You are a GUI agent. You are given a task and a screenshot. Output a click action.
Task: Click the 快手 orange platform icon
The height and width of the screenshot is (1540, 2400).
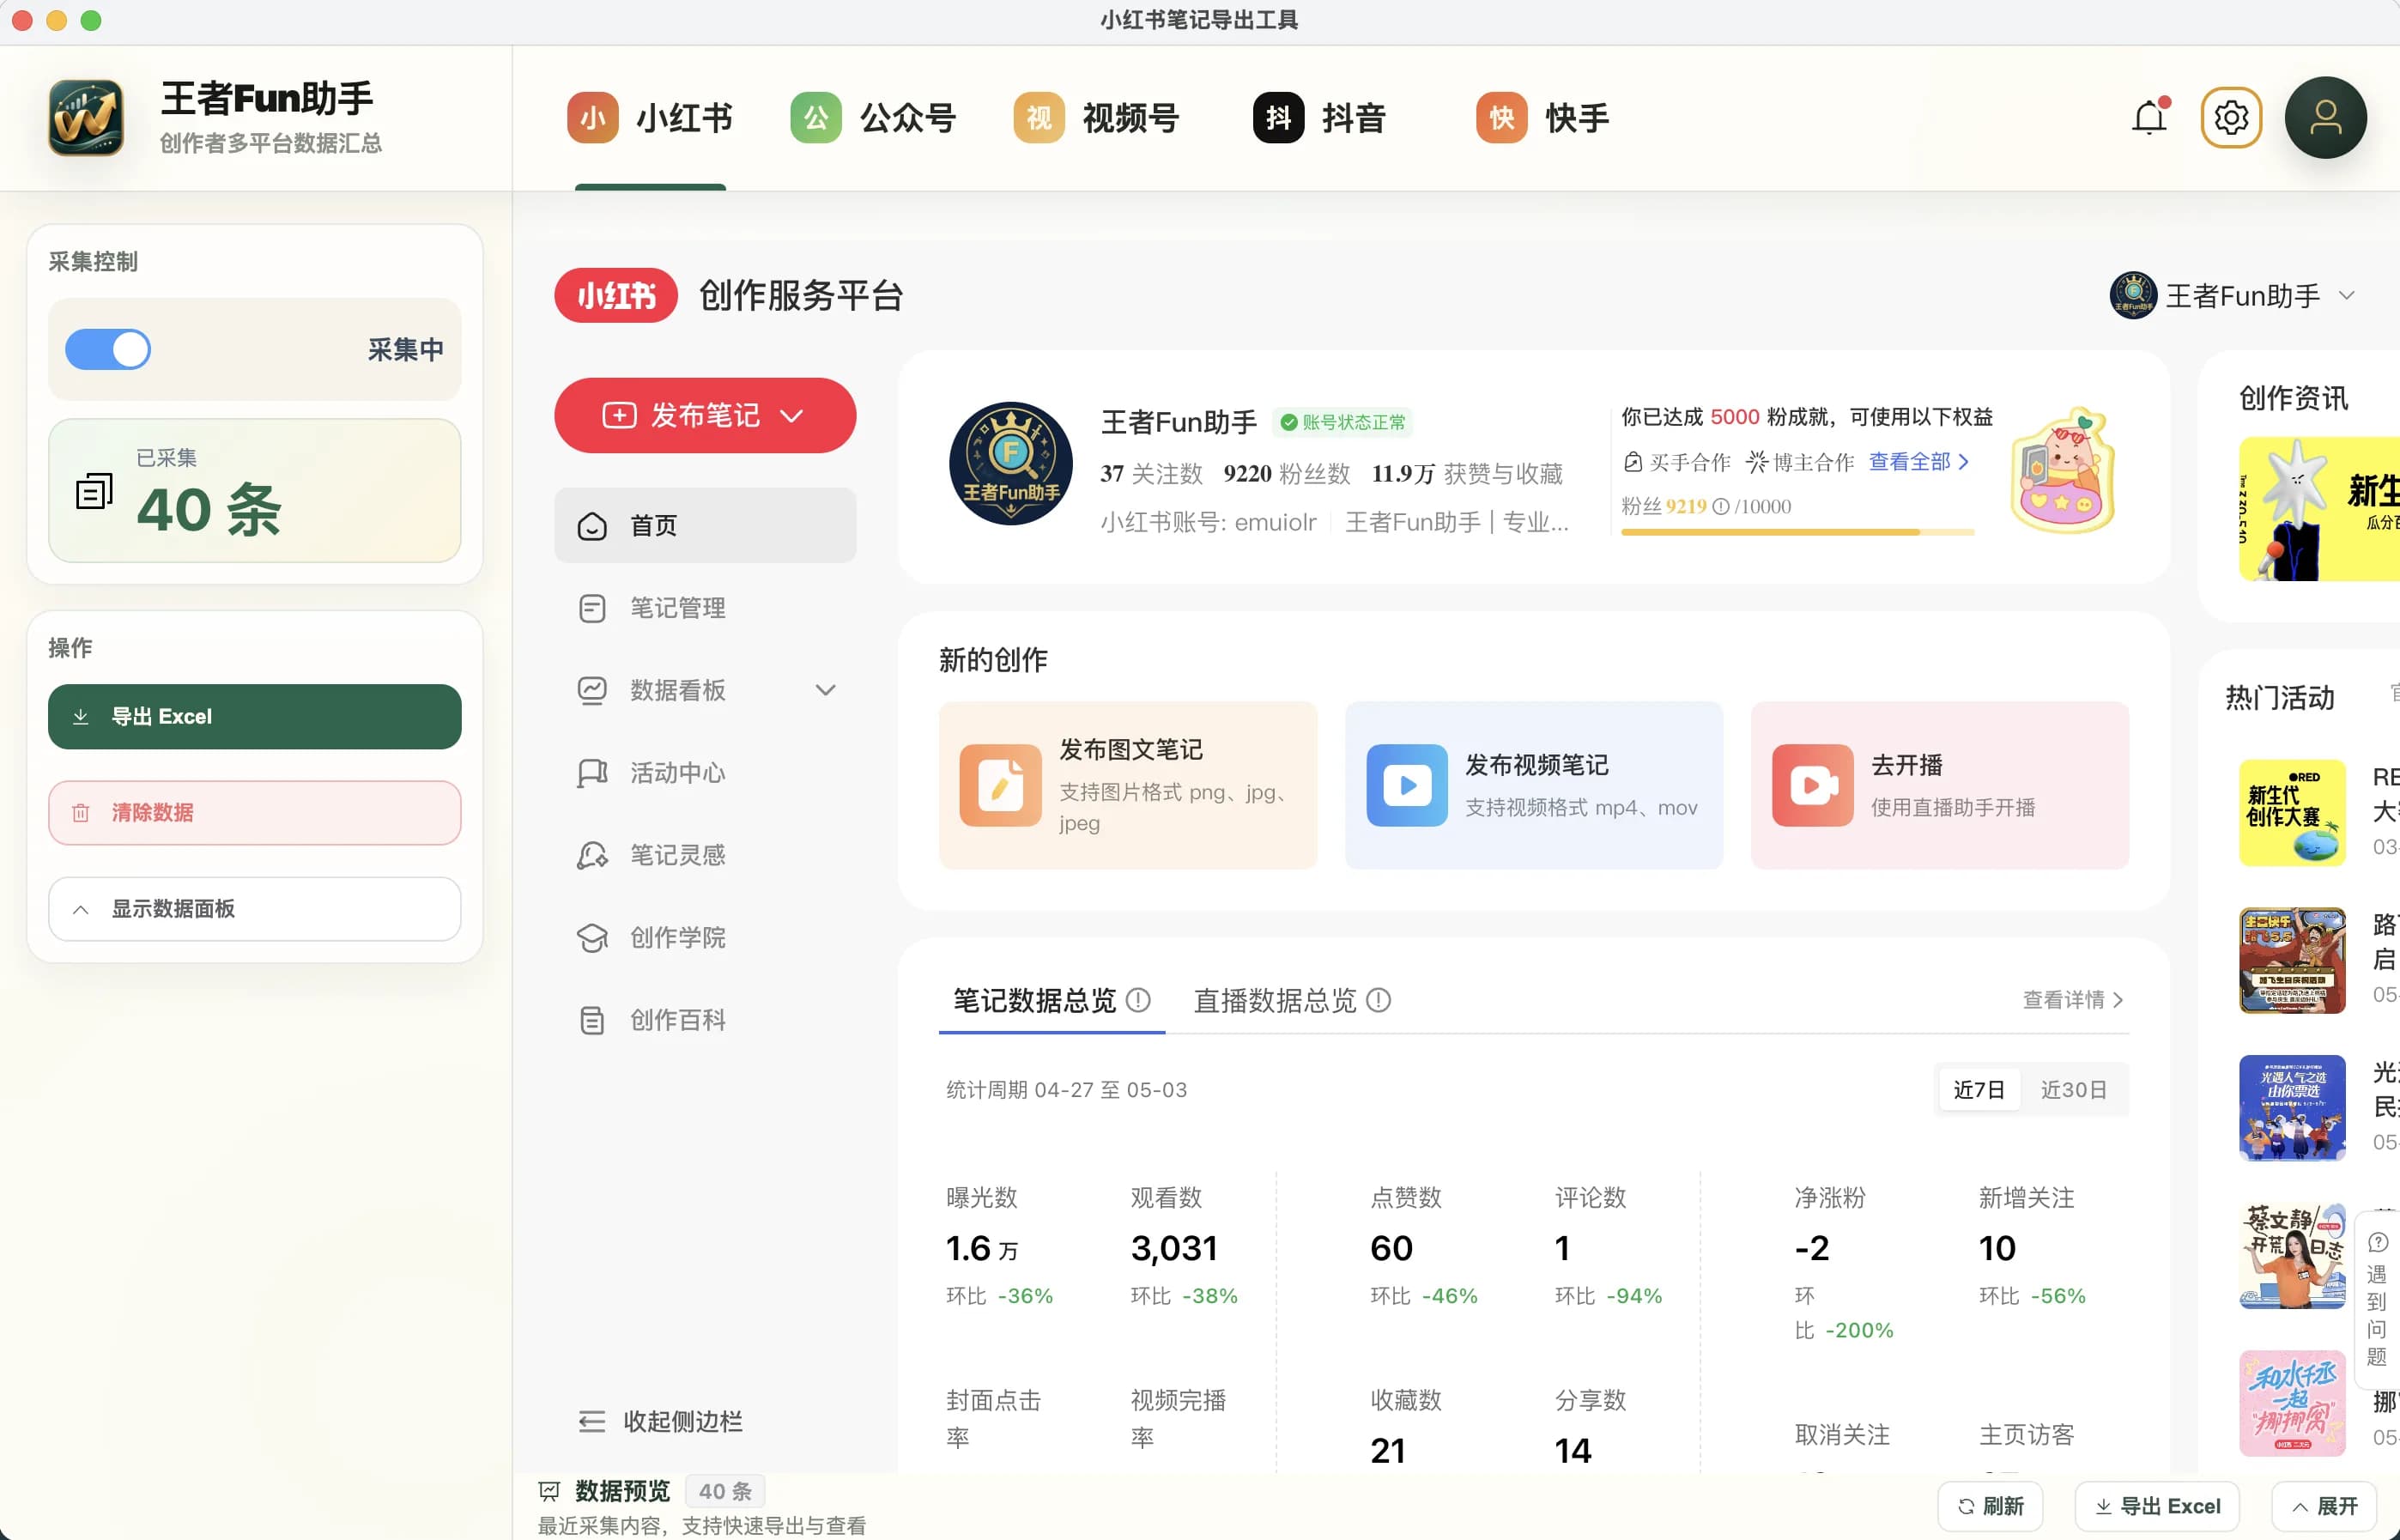click(1502, 118)
